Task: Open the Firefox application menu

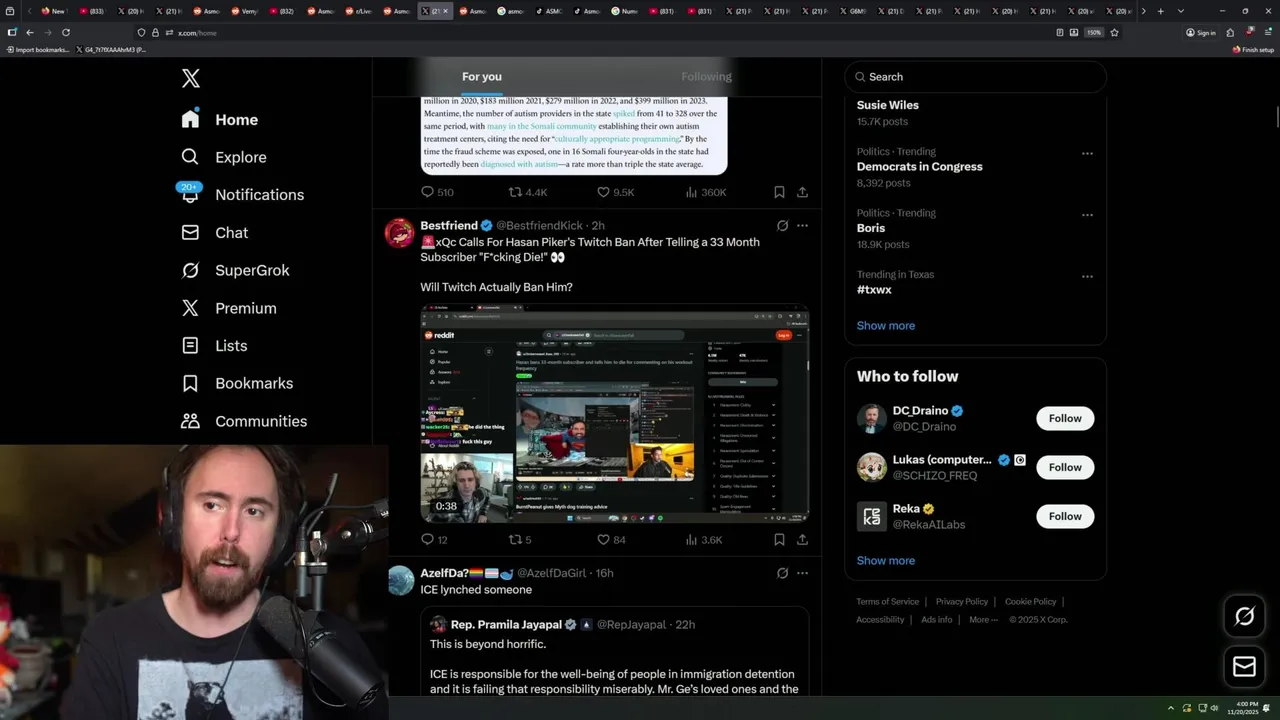Action: pos(1266,32)
